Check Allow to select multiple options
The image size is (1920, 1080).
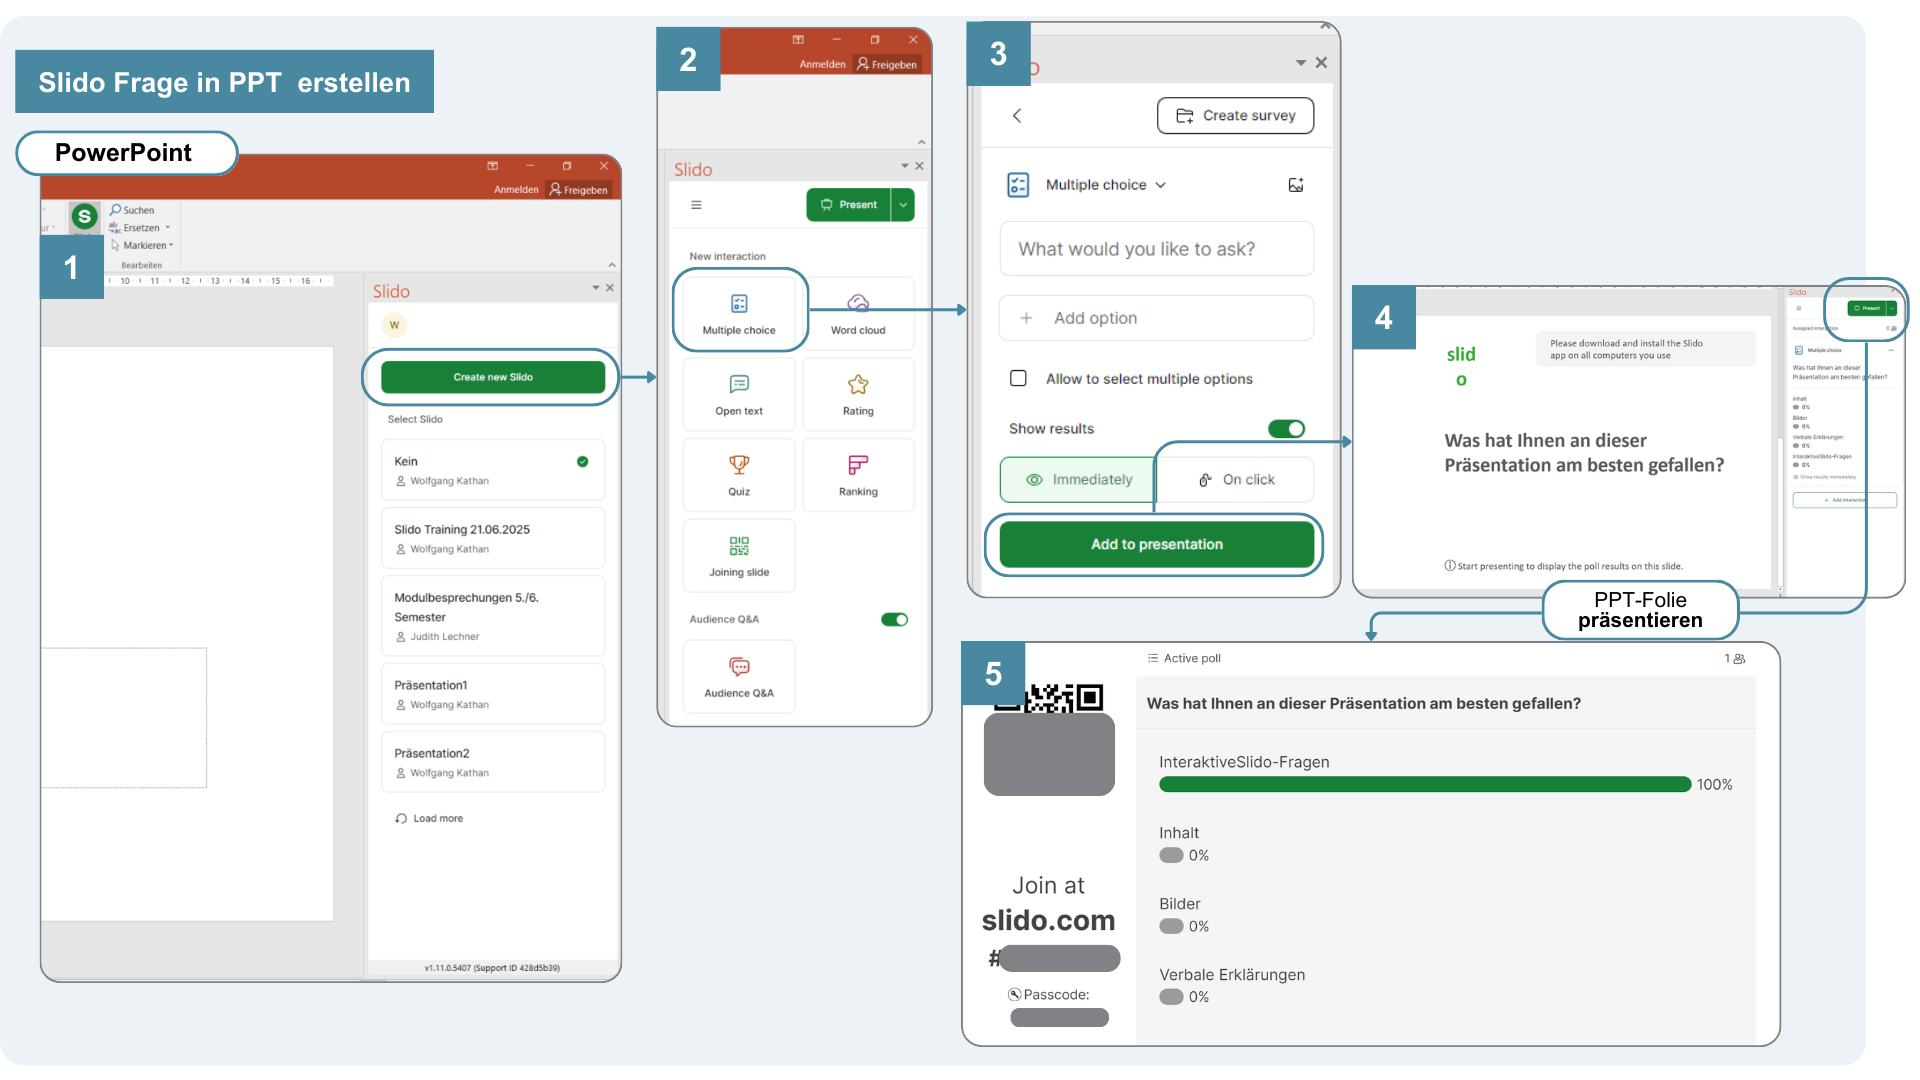click(x=1018, y=378)
